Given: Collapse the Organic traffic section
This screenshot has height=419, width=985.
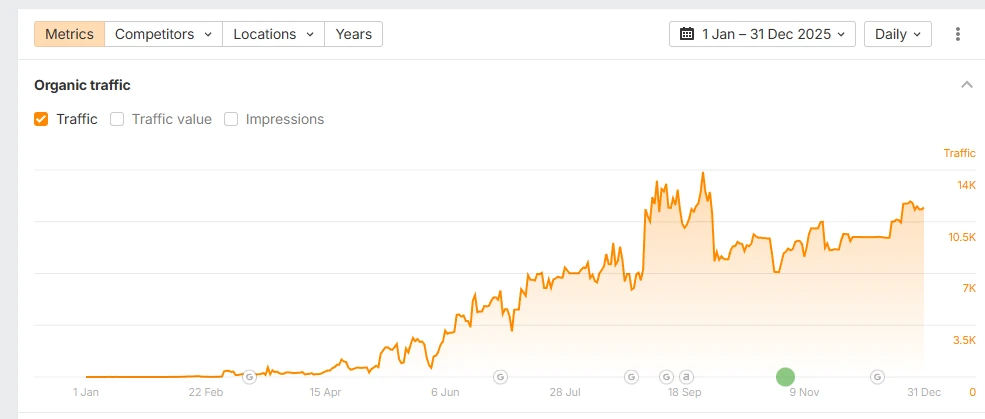Looking at the screenshot, I should point(967,85).
